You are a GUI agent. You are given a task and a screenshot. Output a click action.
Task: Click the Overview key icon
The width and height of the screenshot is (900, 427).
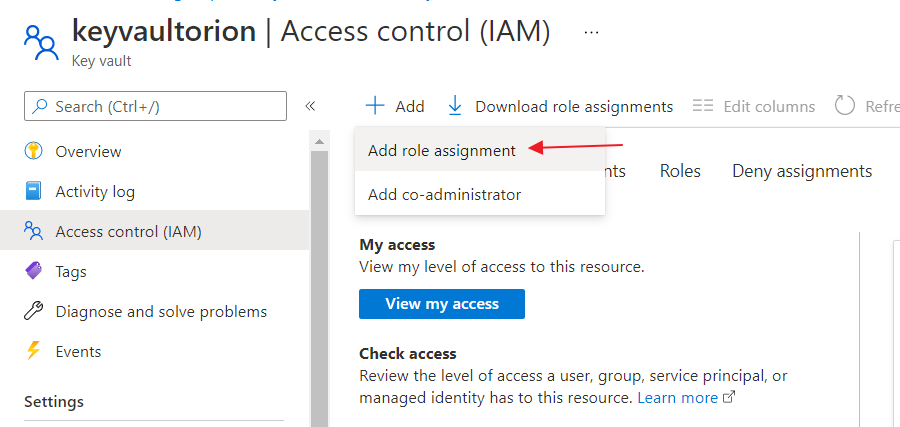coord(34,151)
